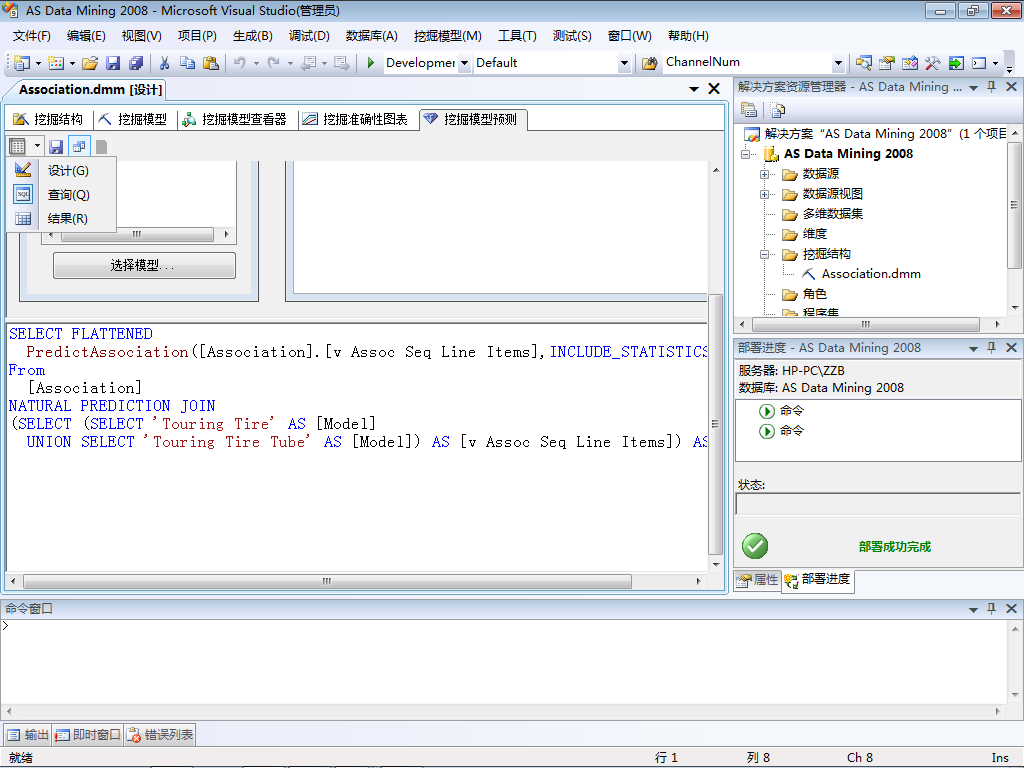1024x768 pixels.
Task: Switch to the 挖掘结构 tab
Action: click(48, 119)
